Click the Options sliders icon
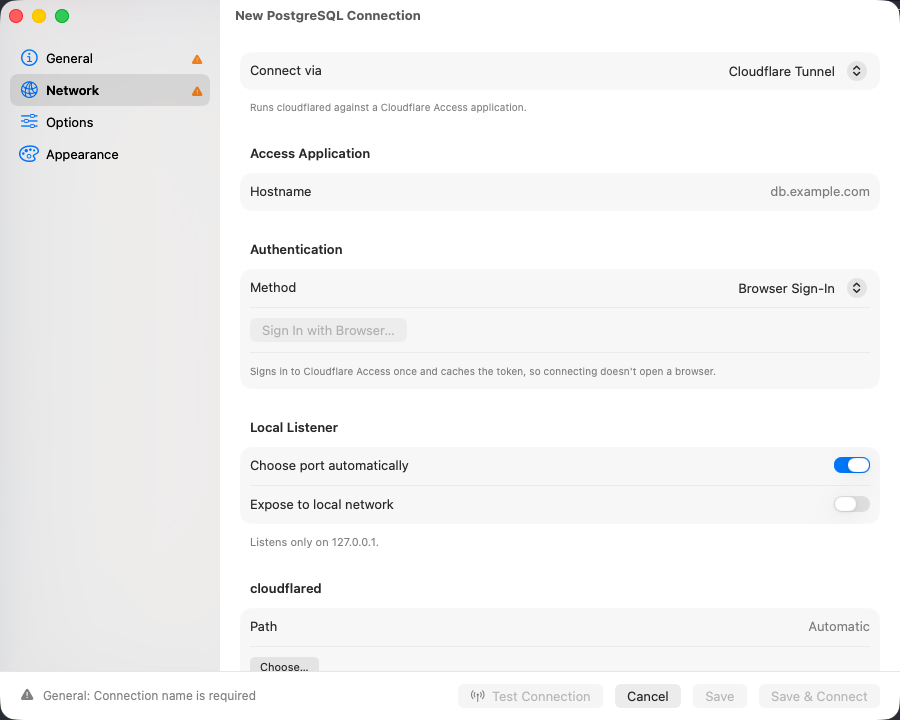The width and height of the screenshot is (900, 720). 29,122
